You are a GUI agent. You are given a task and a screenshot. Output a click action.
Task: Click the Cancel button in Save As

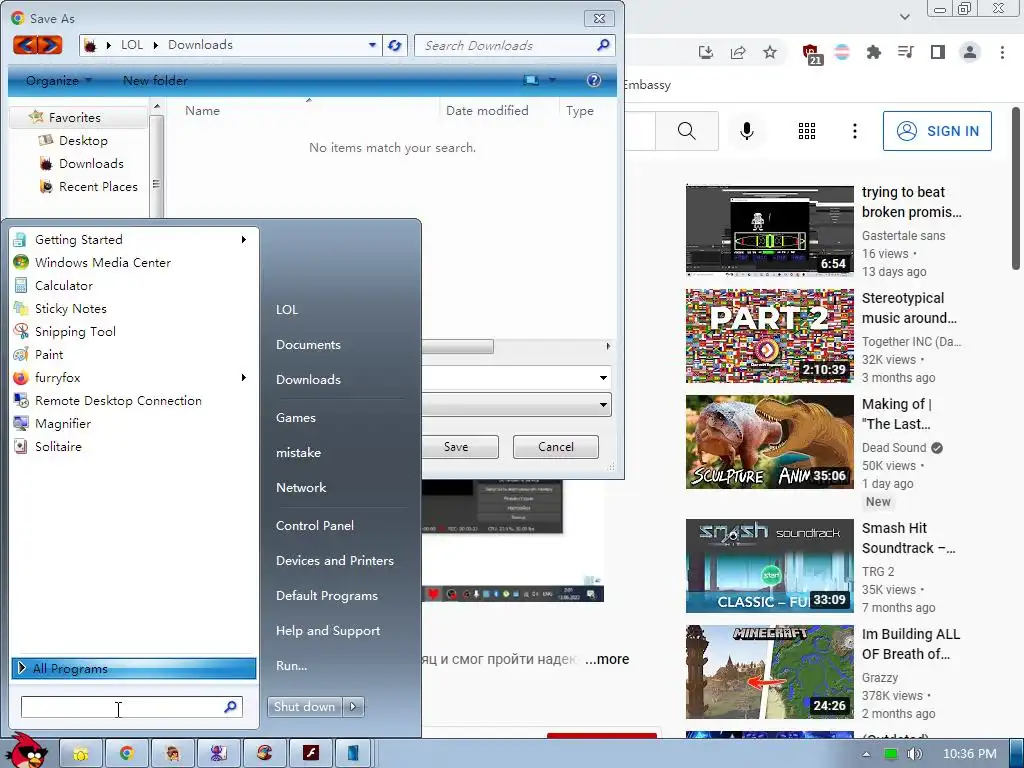point(556,447)
